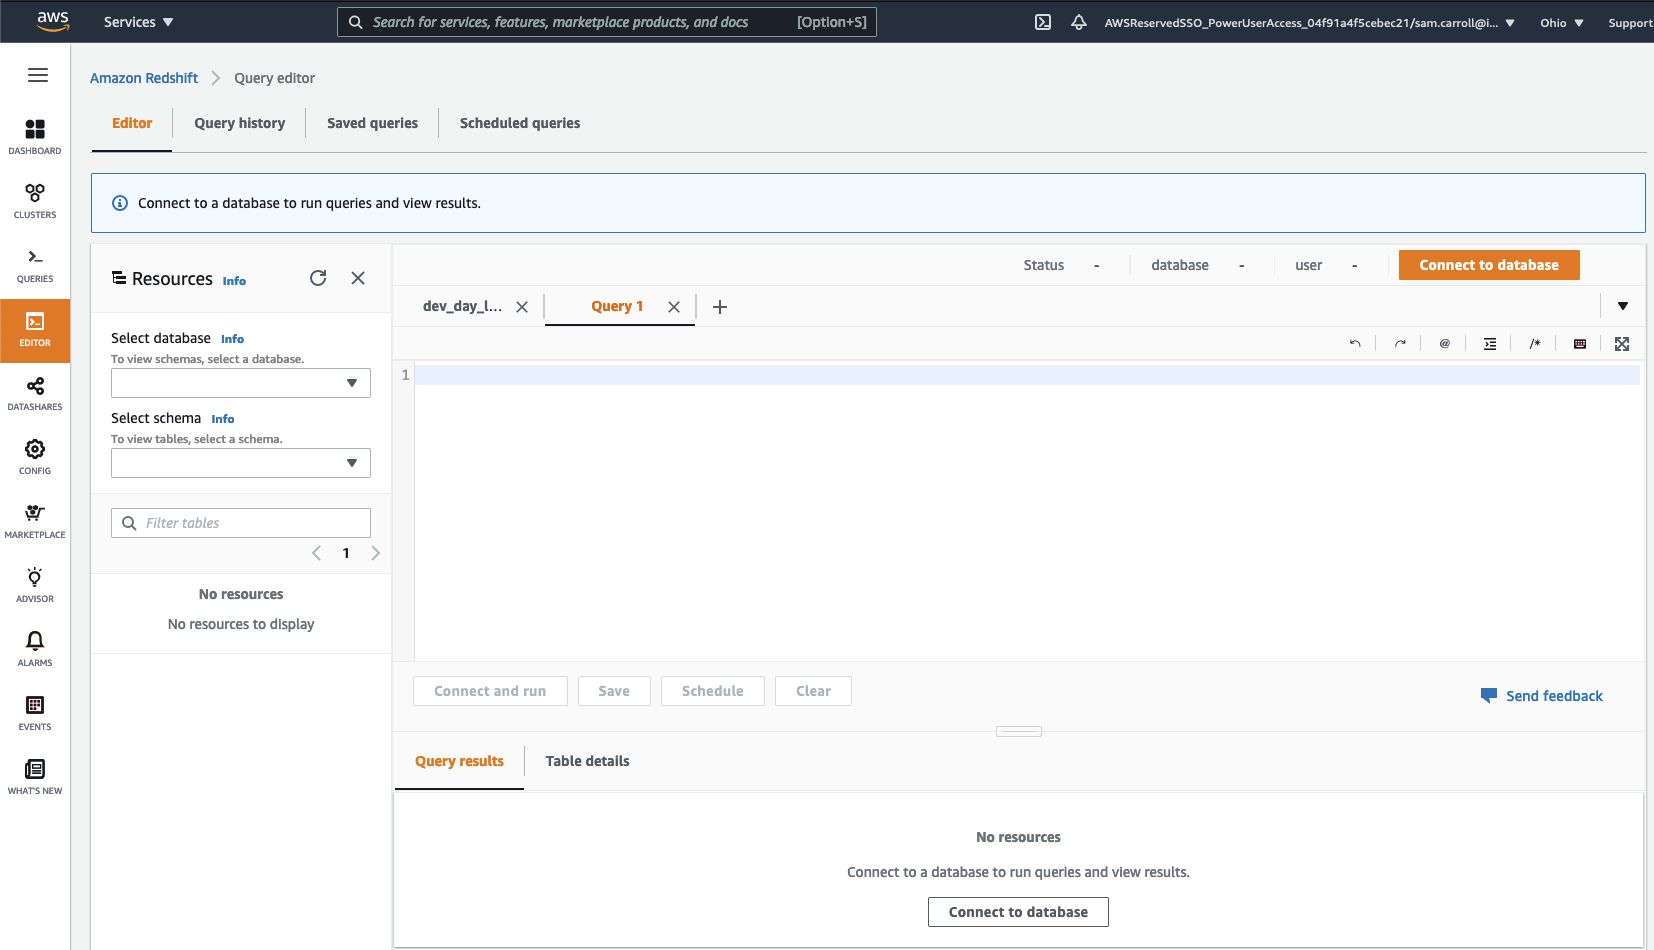1654x950 pixels.
Task: Open the Queries sidebar icon
Action: (35, 265)
